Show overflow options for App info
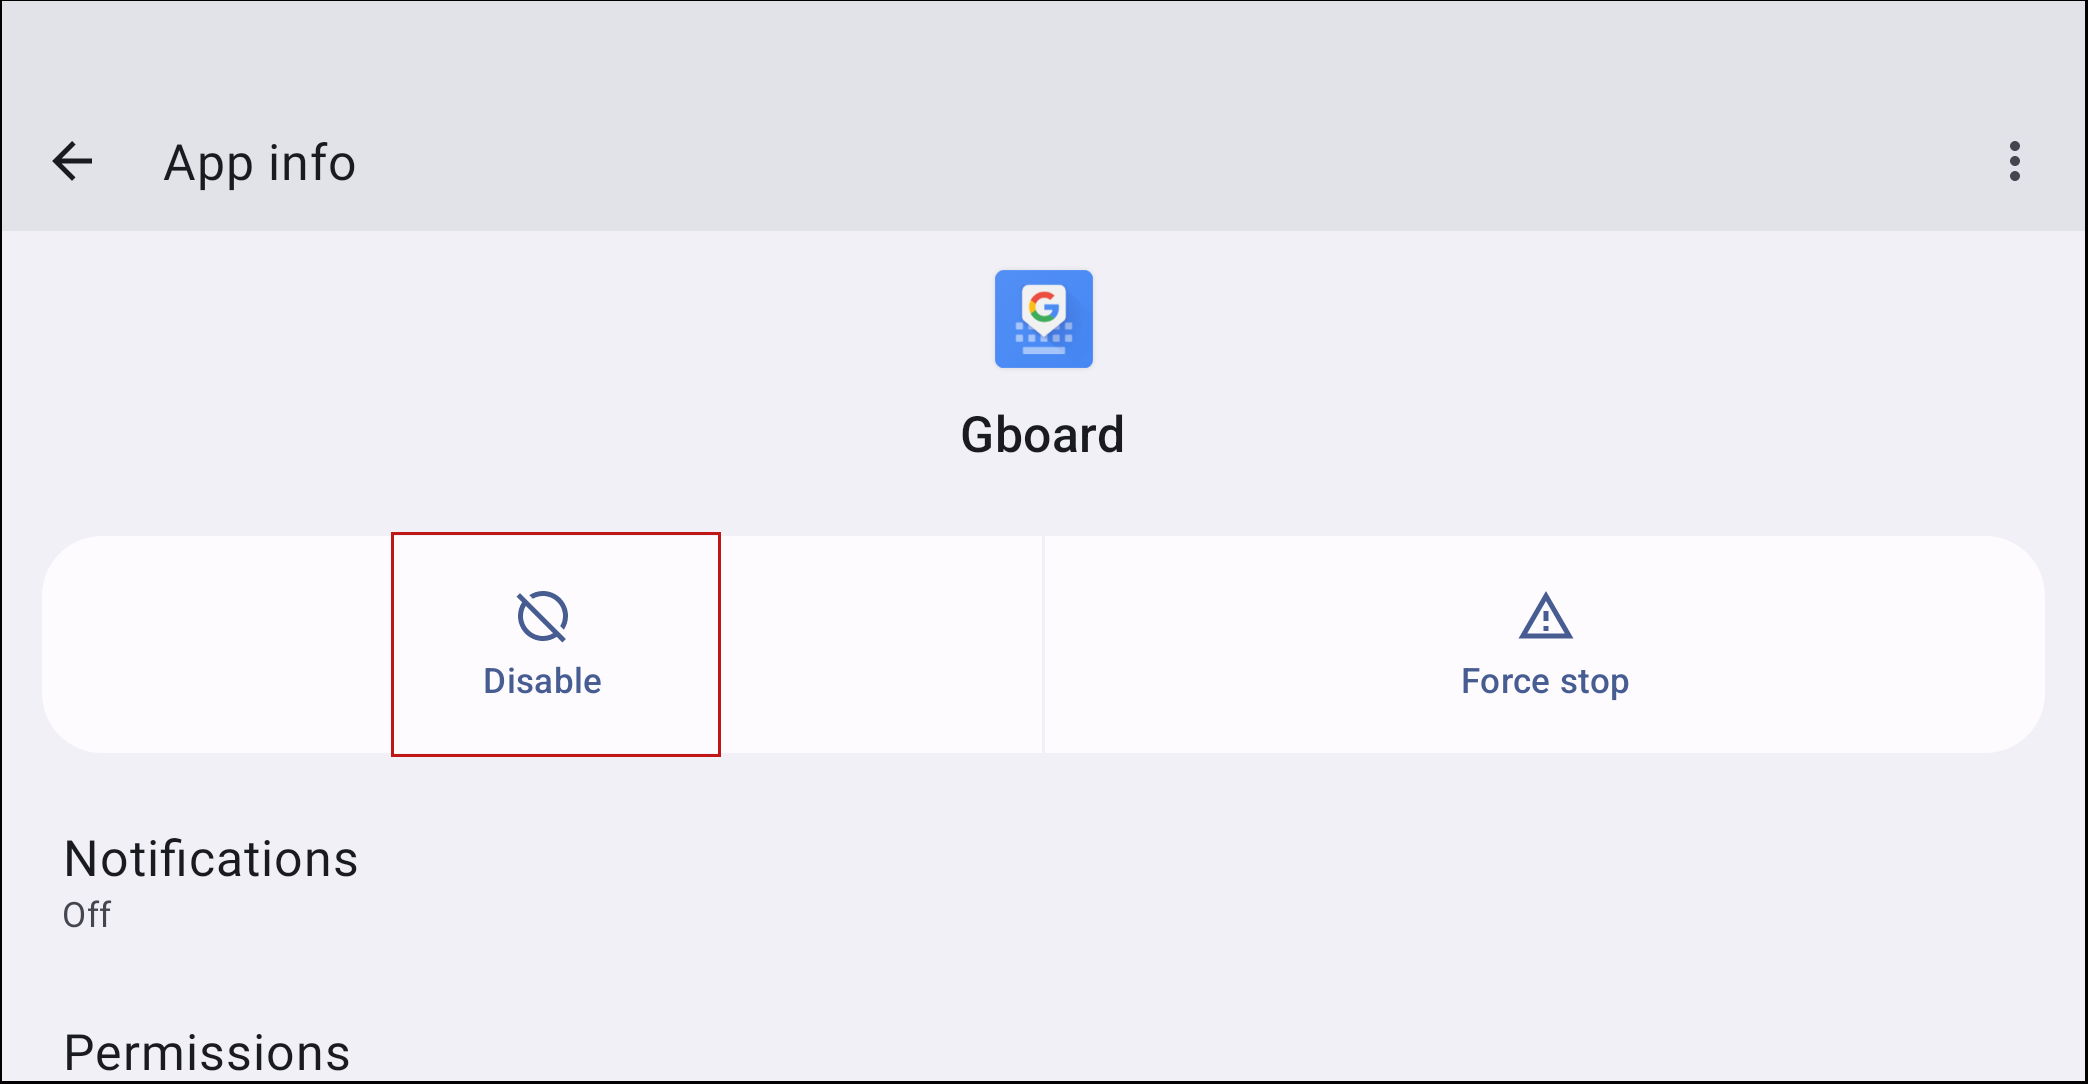 tap(2014, 161)
